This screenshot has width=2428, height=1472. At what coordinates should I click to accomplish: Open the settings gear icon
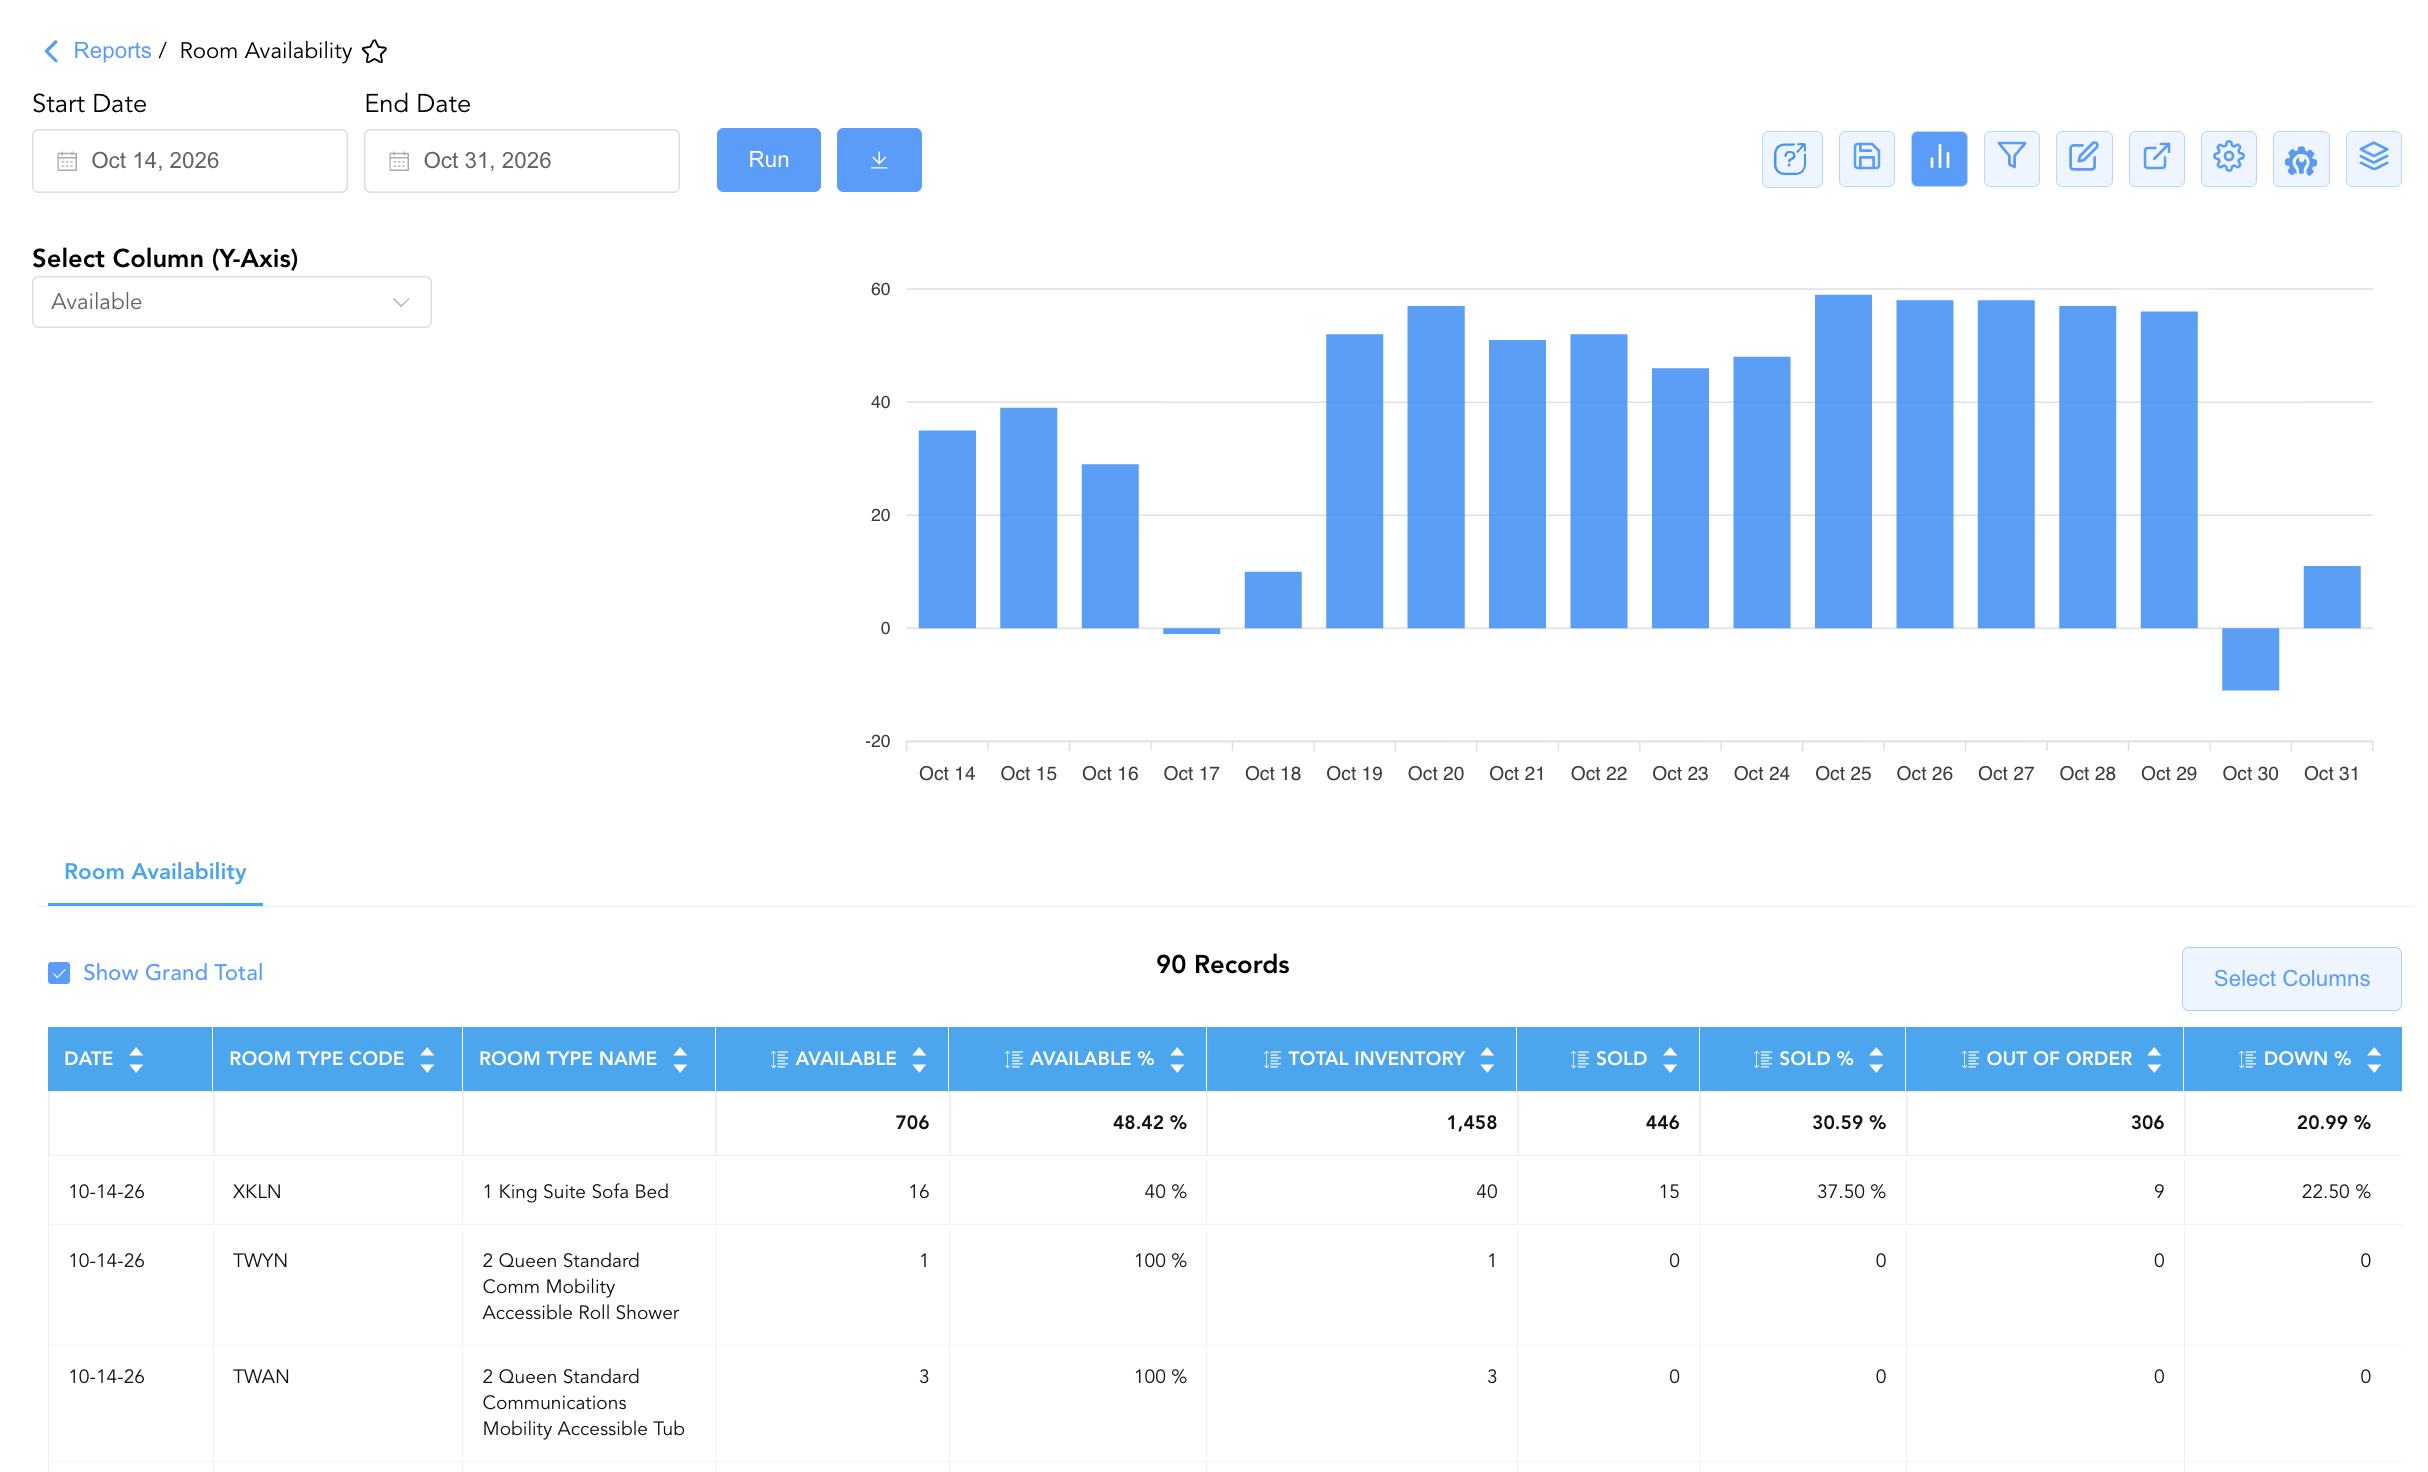click(2229, 159)
